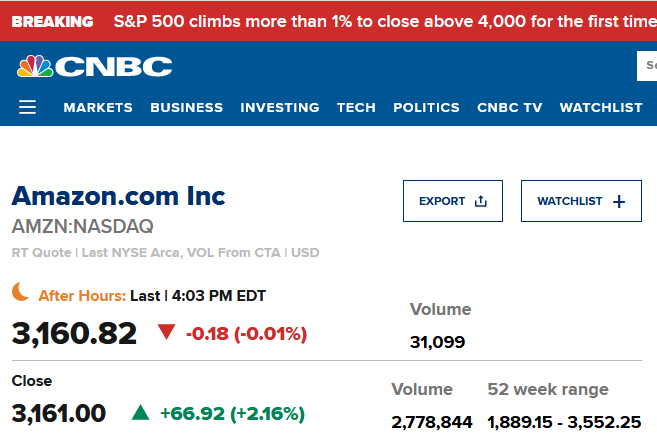Image resolution: width=657 pixels, height=441 pixels.
Task: Click the export share arrow icon
Action: (480, 201)
